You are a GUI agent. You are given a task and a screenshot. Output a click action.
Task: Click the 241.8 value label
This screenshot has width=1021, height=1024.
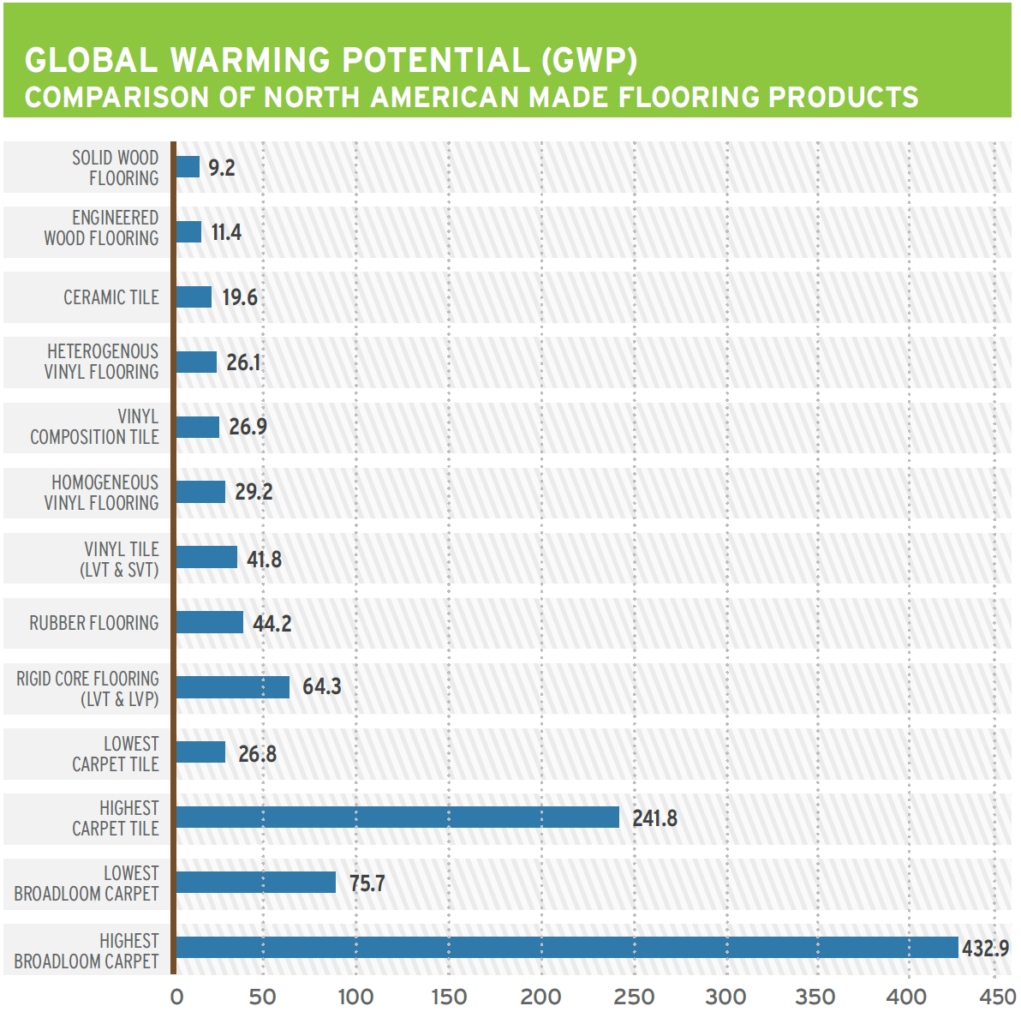tap(655, 818)
